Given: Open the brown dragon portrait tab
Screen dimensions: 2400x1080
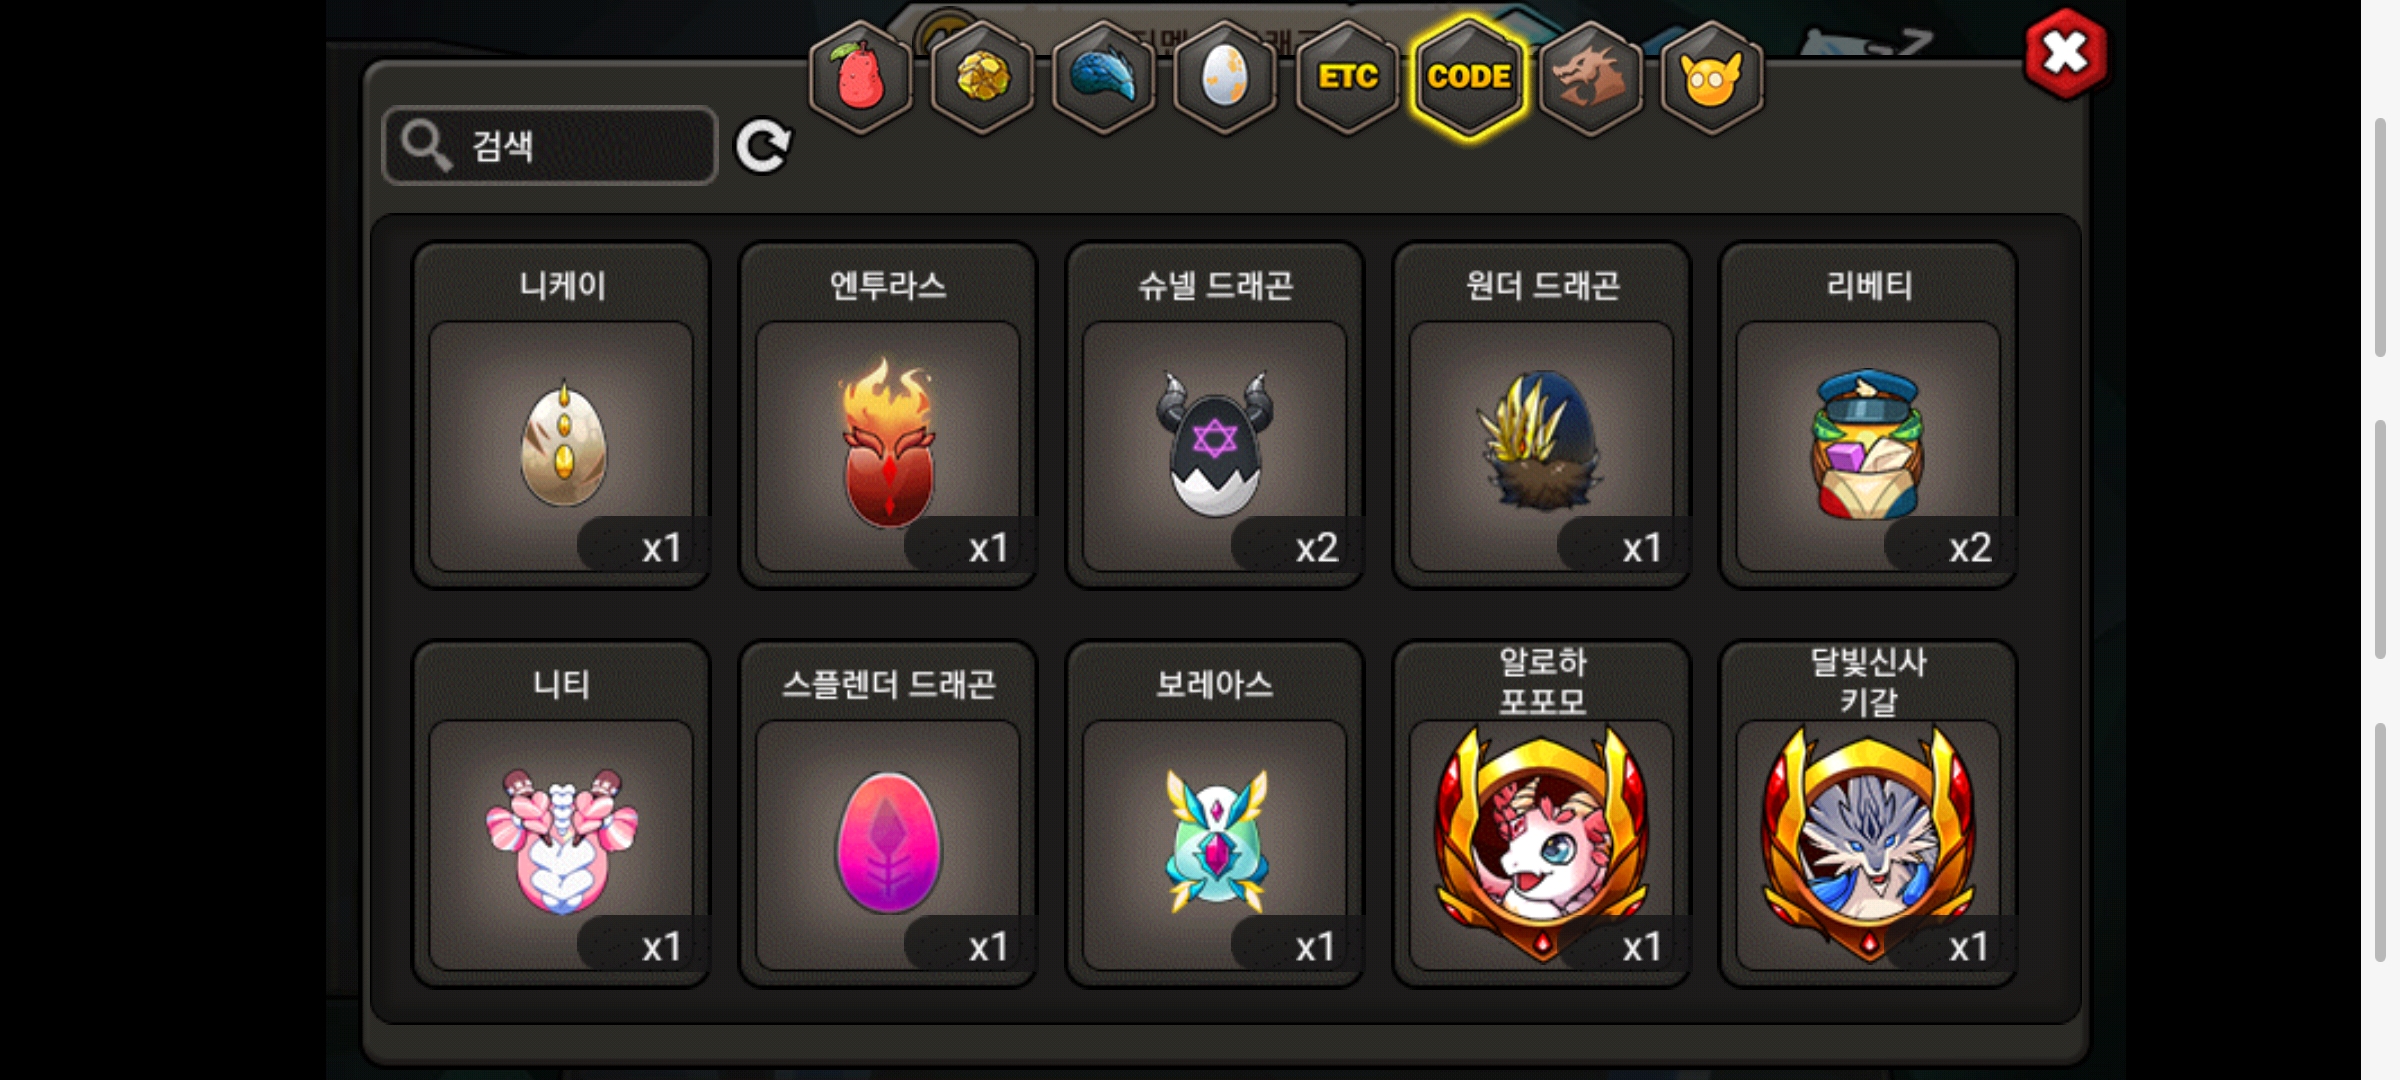Looking at the screenshot, I should coord(1591,77).
